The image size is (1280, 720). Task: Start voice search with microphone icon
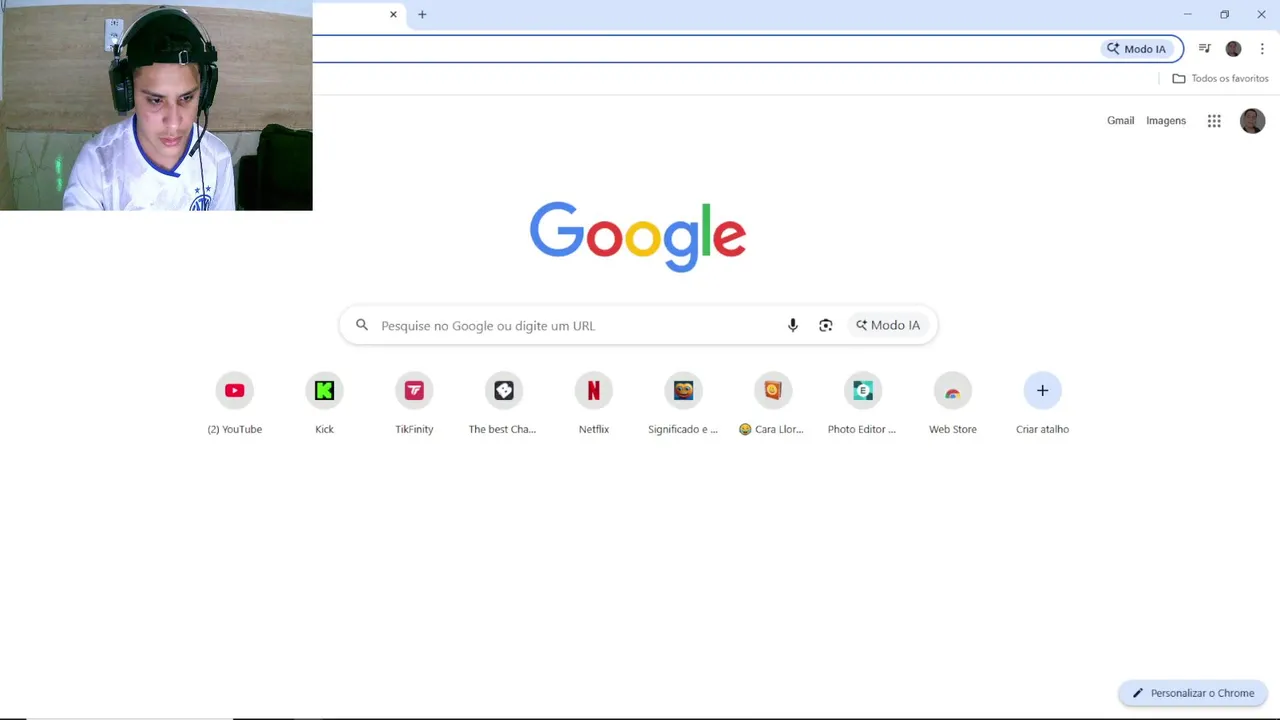pyautogui.click(x=793, y=325)
